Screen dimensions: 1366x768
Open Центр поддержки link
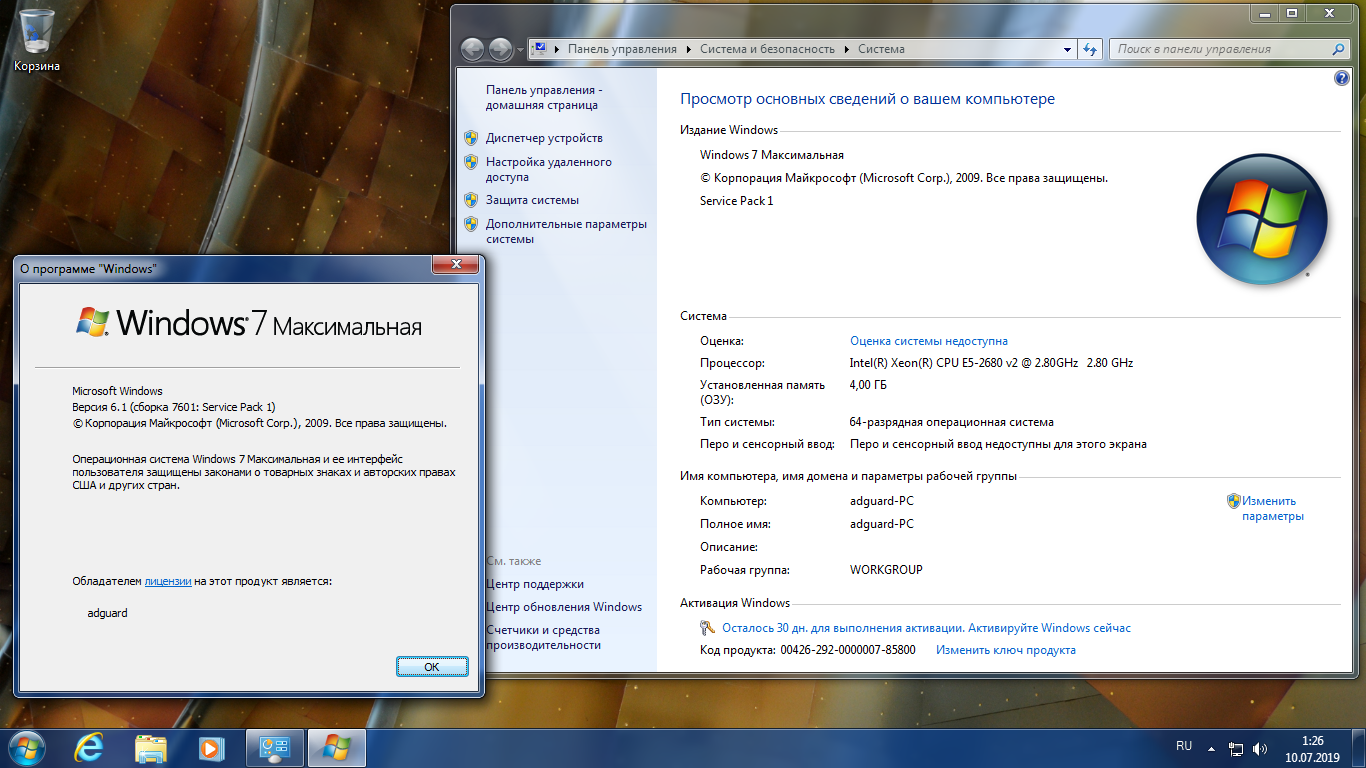[535, 584]
